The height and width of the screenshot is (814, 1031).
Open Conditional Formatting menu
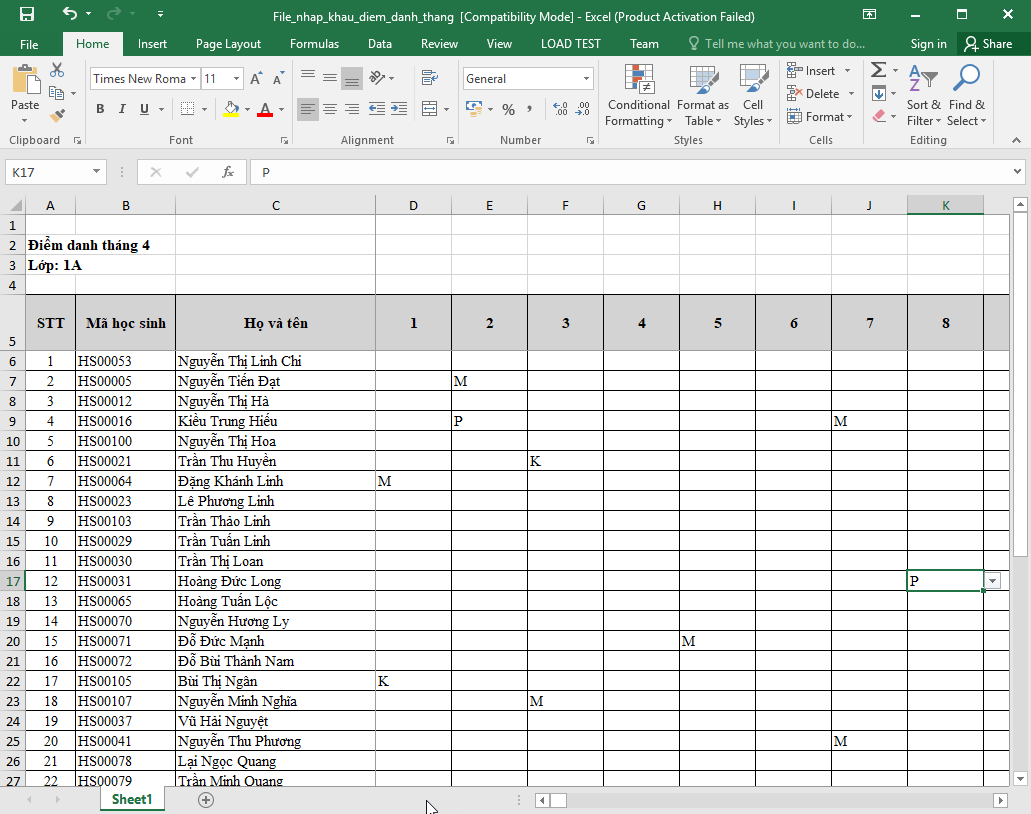coord(638,95)
